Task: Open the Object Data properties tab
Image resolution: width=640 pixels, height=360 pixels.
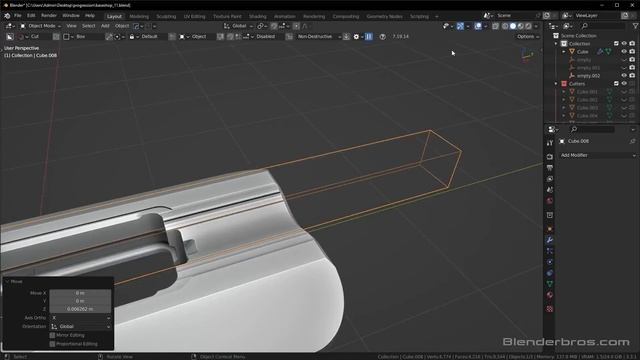Action: [x=550, y=284]
